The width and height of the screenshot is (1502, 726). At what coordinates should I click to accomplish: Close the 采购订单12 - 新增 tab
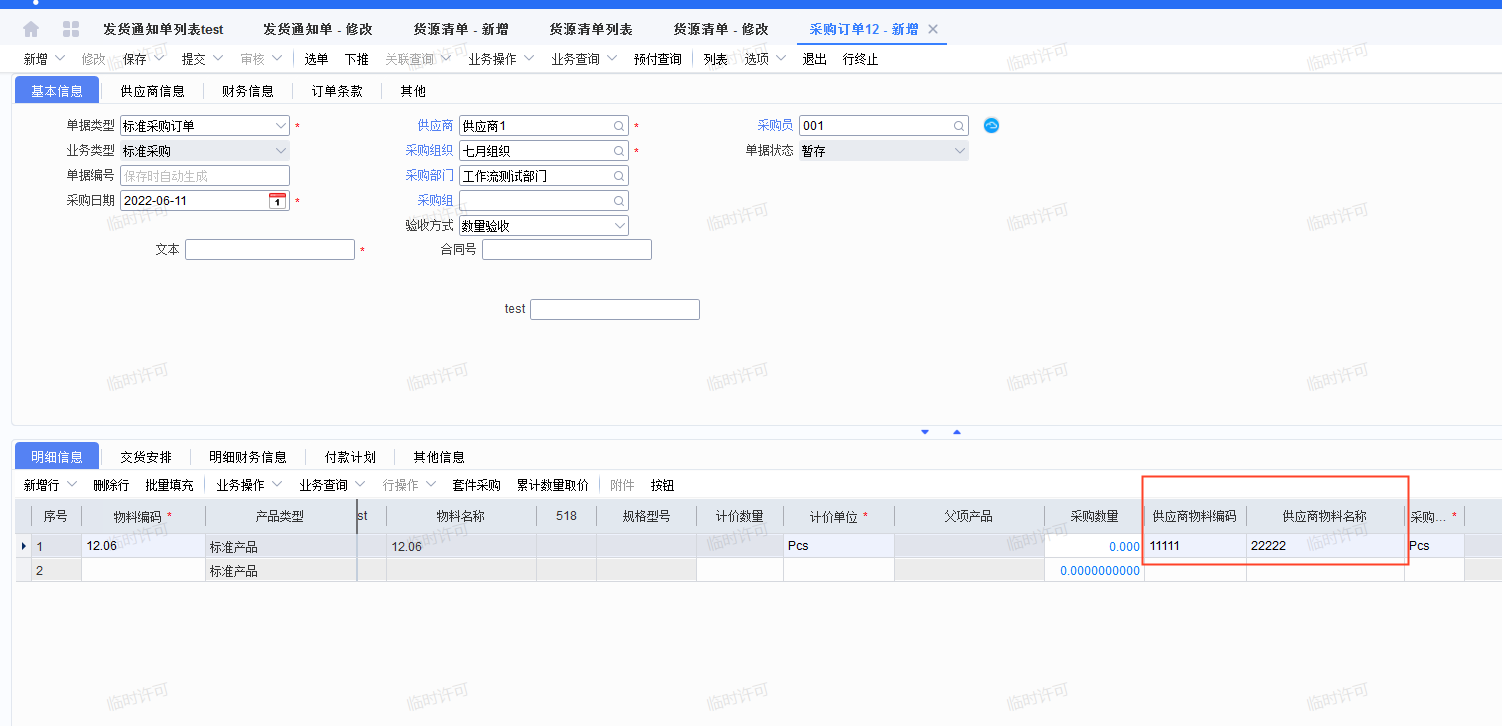[933, 29]
